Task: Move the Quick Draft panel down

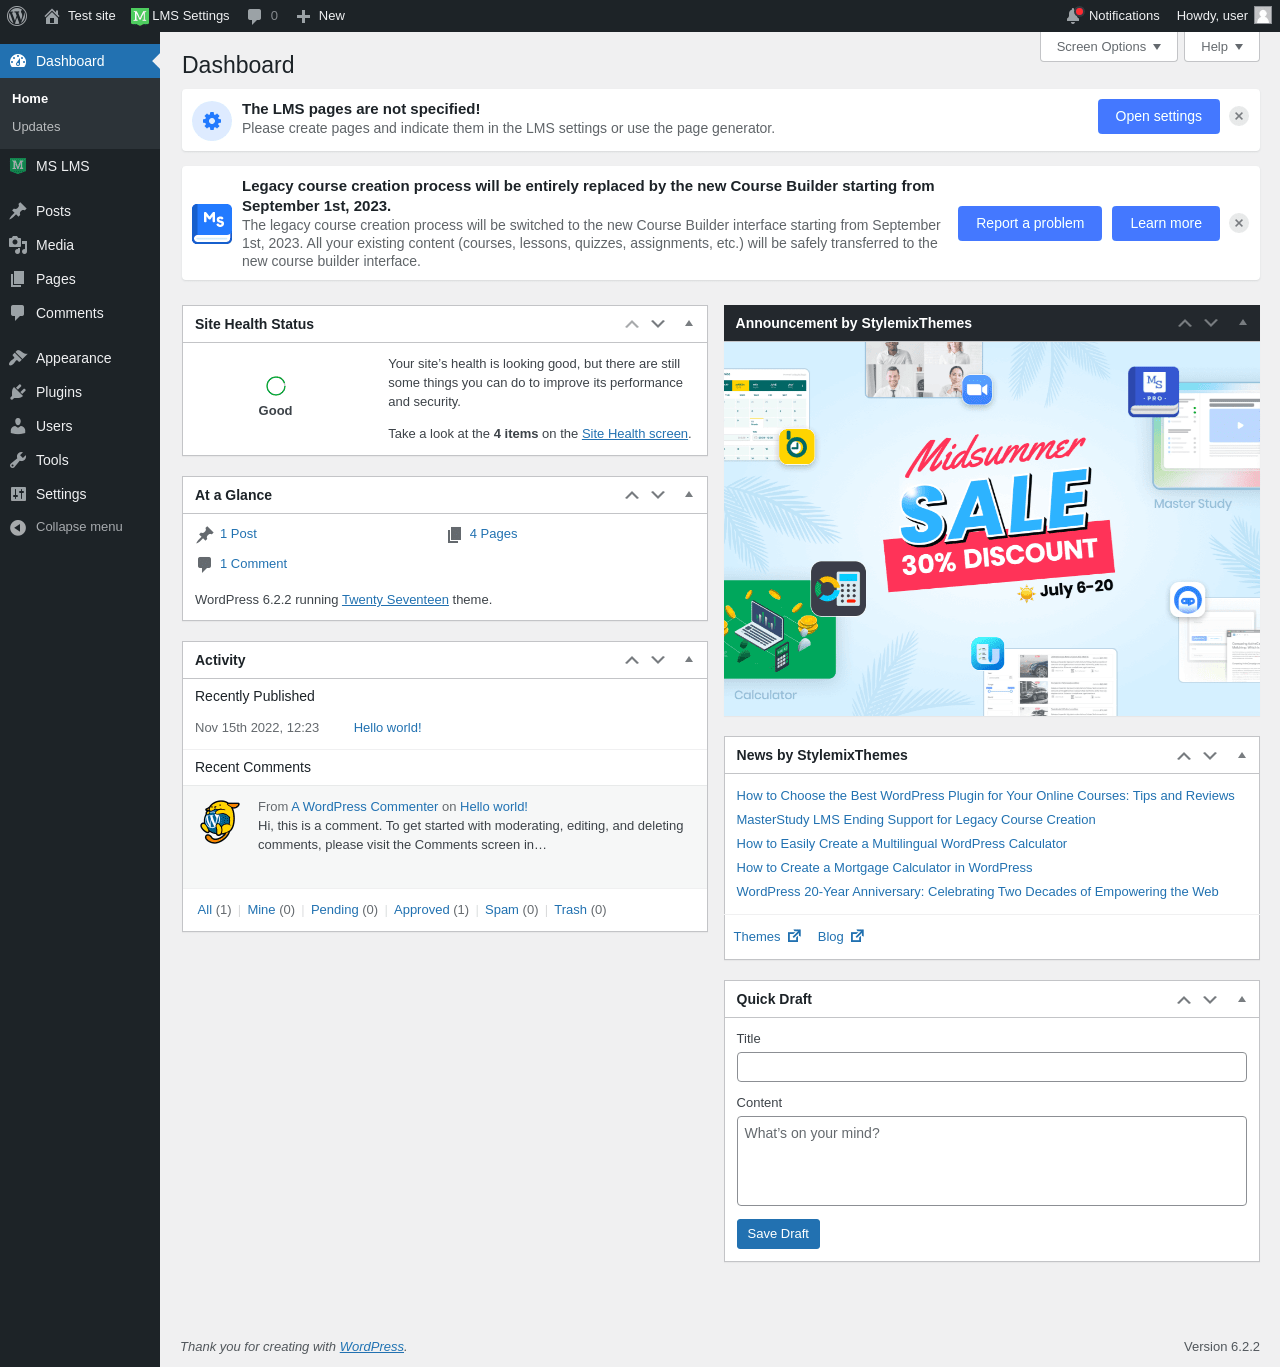Action: tap(1210, 1000)
